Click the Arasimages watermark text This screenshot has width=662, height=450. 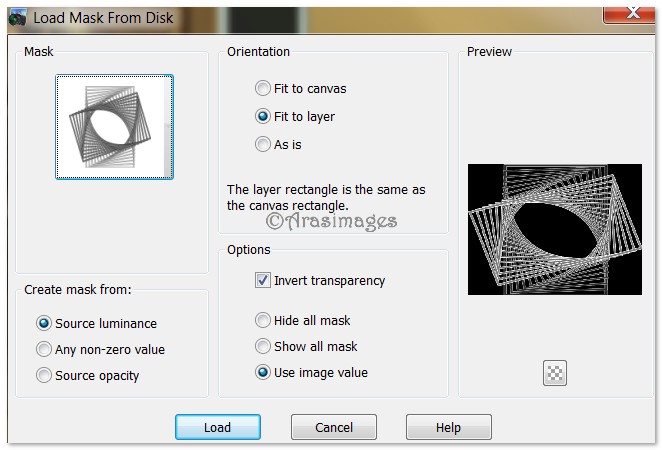331,221
